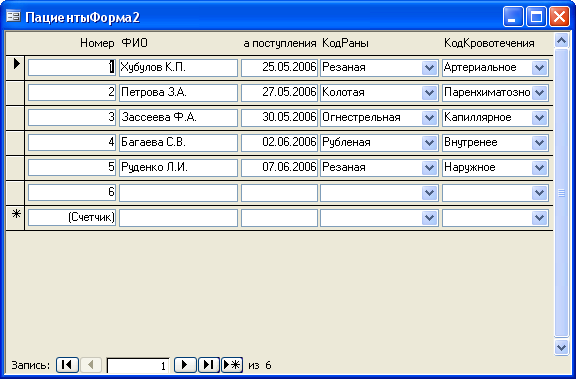Go to next record arrow button

coord(185,365)
